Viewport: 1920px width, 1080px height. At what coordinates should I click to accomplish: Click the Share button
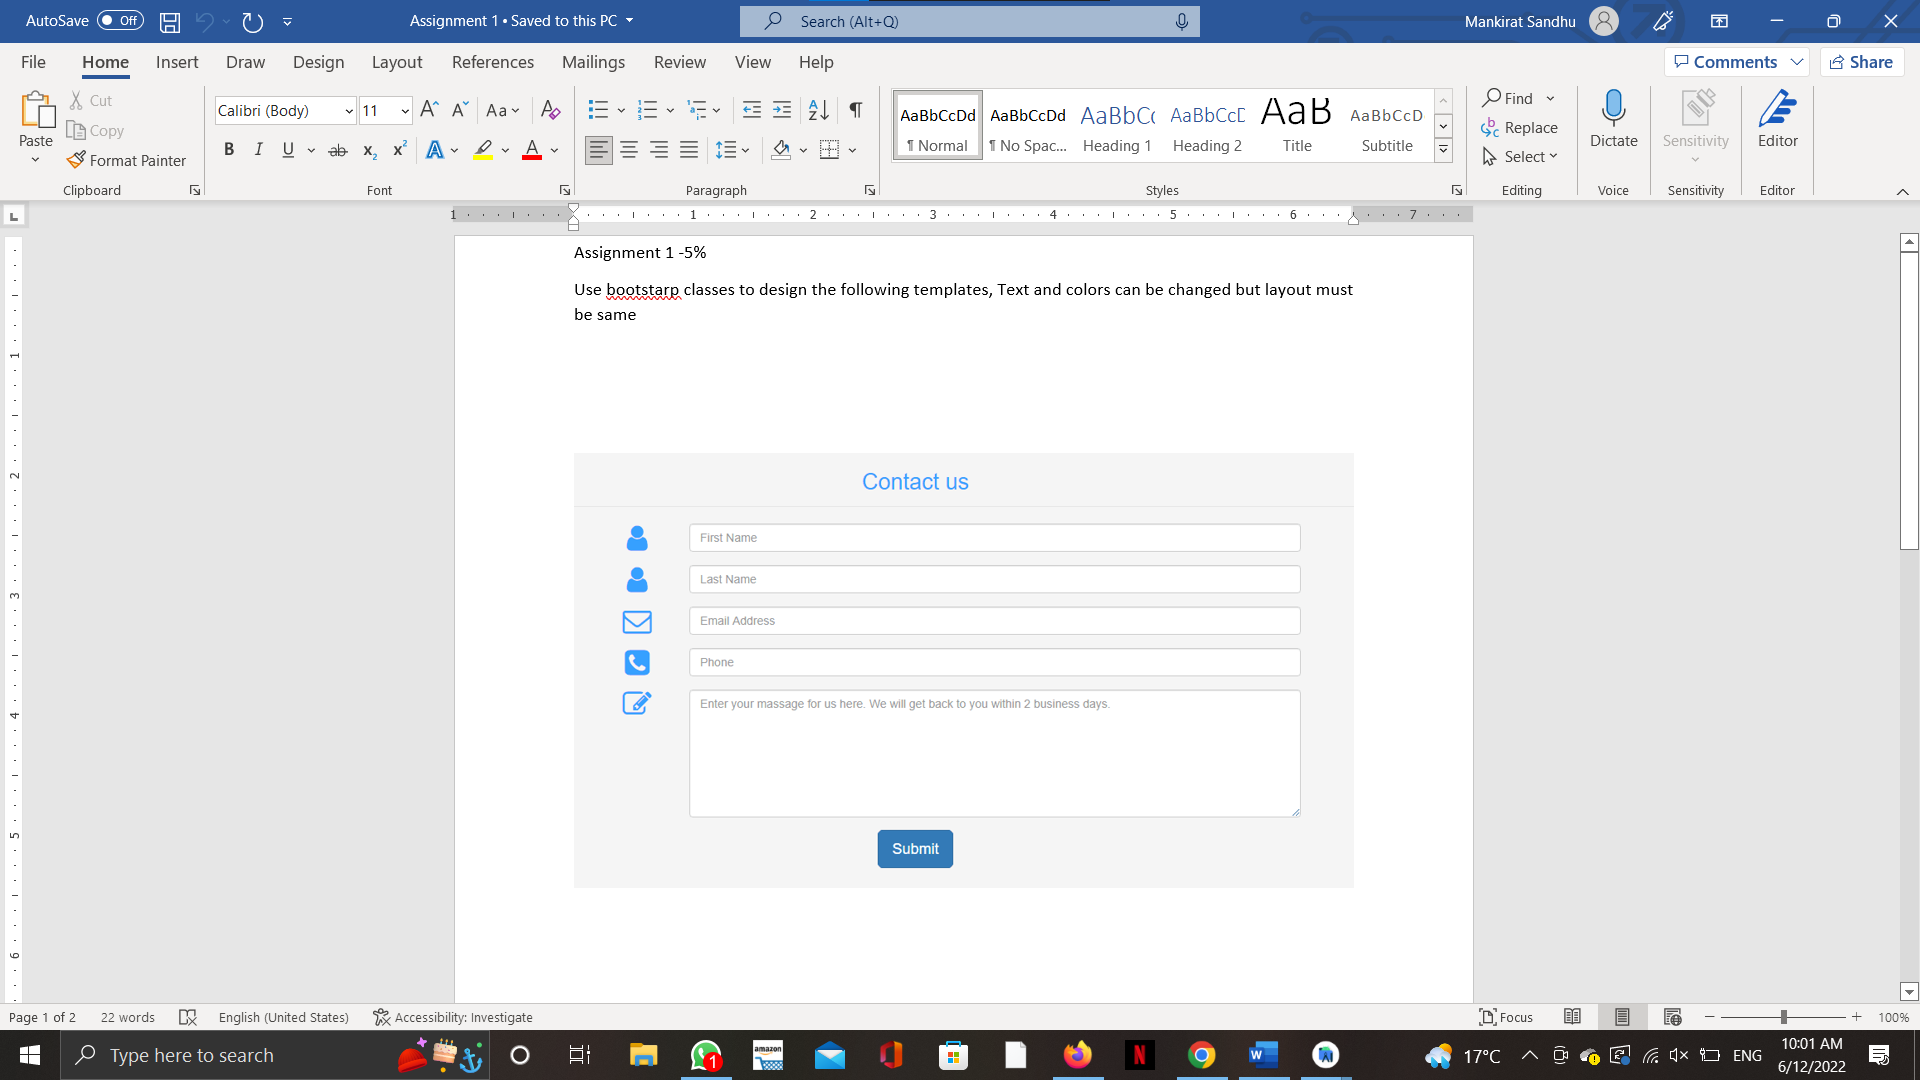point(1861,62)
